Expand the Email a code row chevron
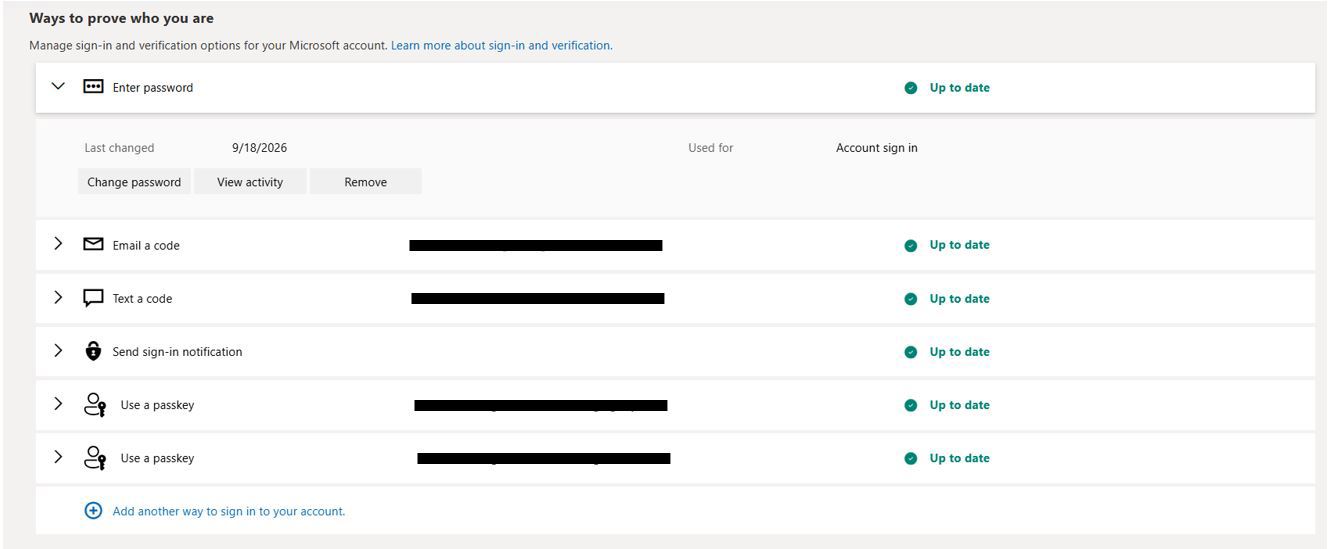The height and width of the screenshot is (549, 1330). (x=58, y=244)
